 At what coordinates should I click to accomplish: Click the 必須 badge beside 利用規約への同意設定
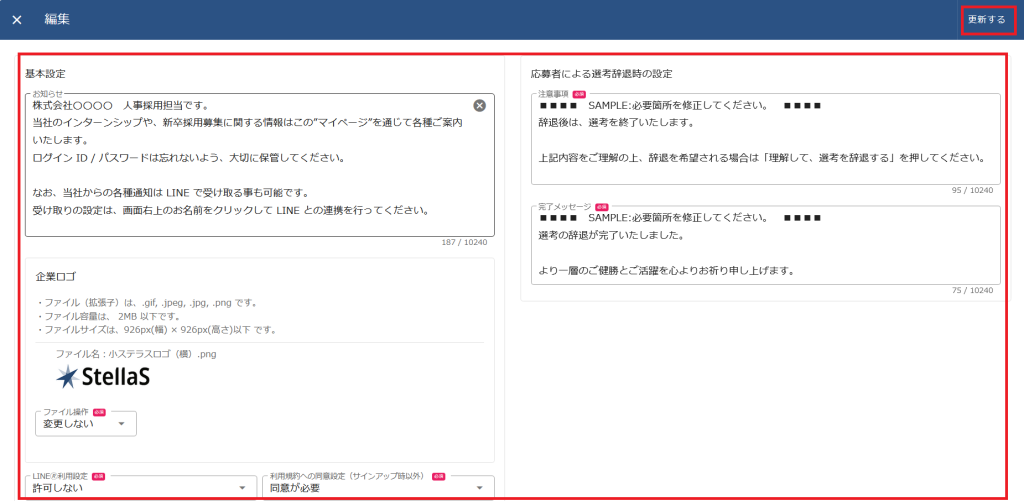pyautogui.click(x=438, y=477)
